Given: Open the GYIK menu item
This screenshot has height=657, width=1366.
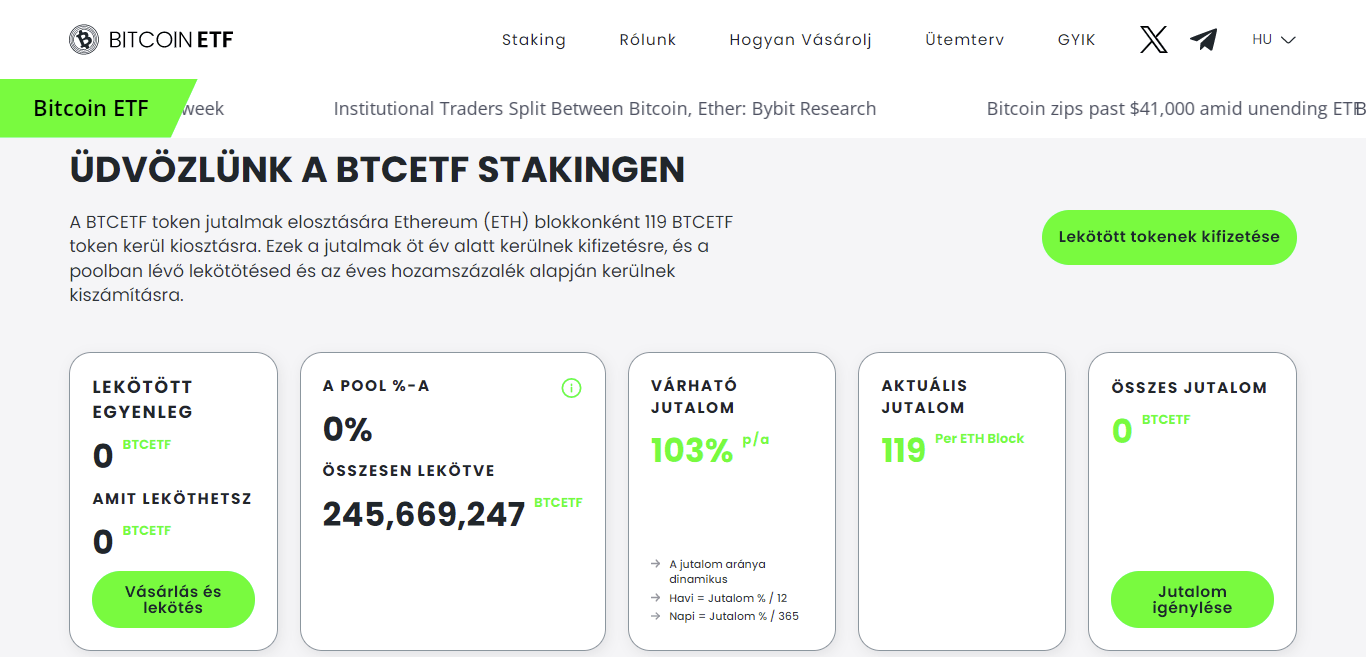Looking at the screenshot, I should pyautogui.click(x=1077, y=40).
